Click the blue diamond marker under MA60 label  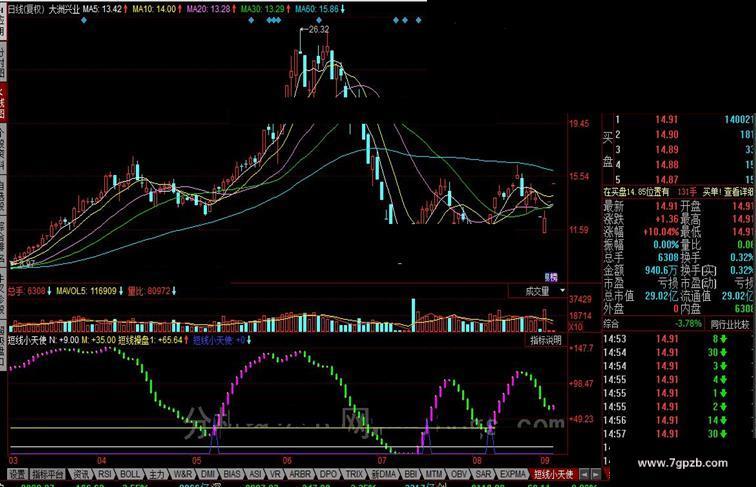(319, 20)
